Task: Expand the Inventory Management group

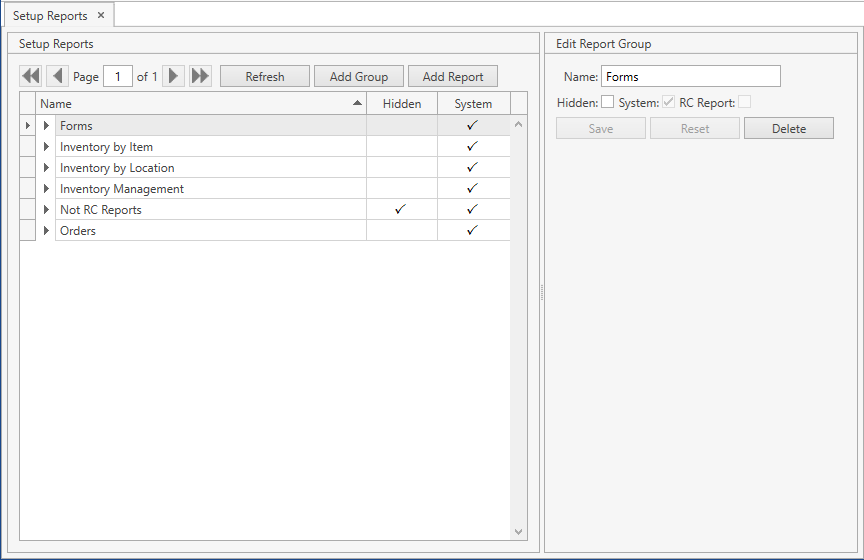Action: point(46,189)
